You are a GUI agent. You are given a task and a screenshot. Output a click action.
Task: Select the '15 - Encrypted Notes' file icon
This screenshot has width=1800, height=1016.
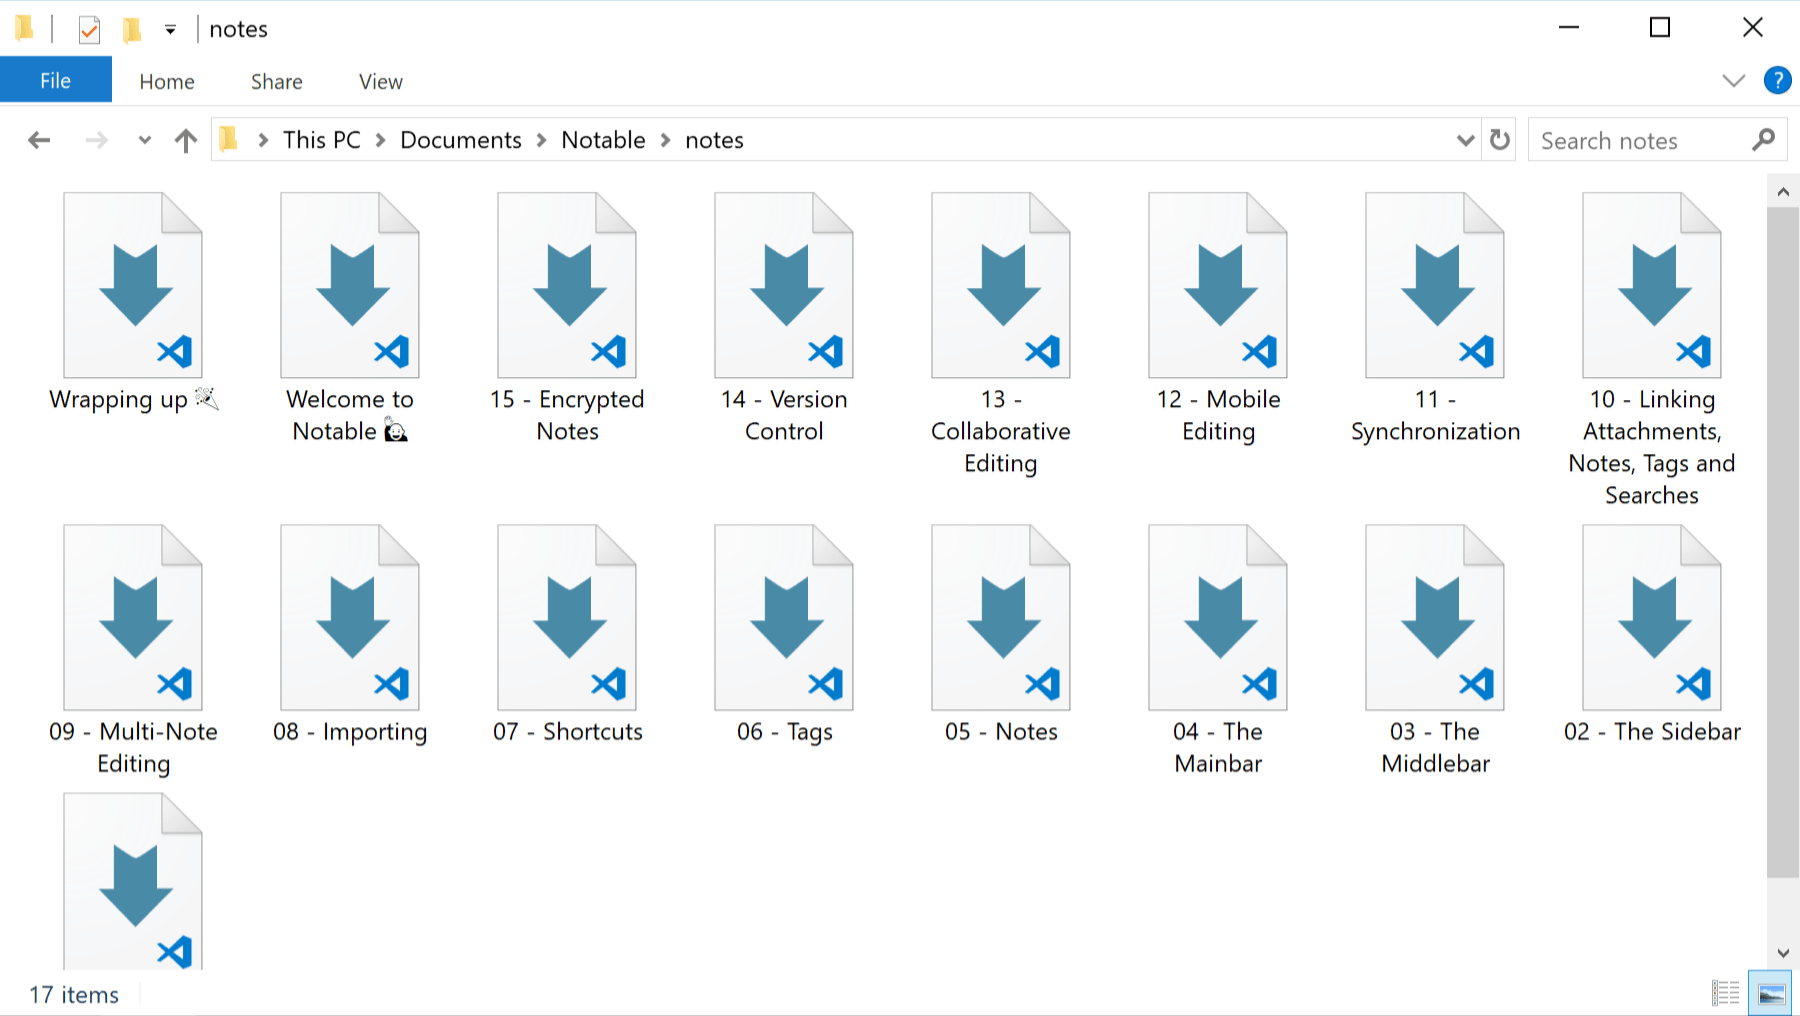click(567, 285)
